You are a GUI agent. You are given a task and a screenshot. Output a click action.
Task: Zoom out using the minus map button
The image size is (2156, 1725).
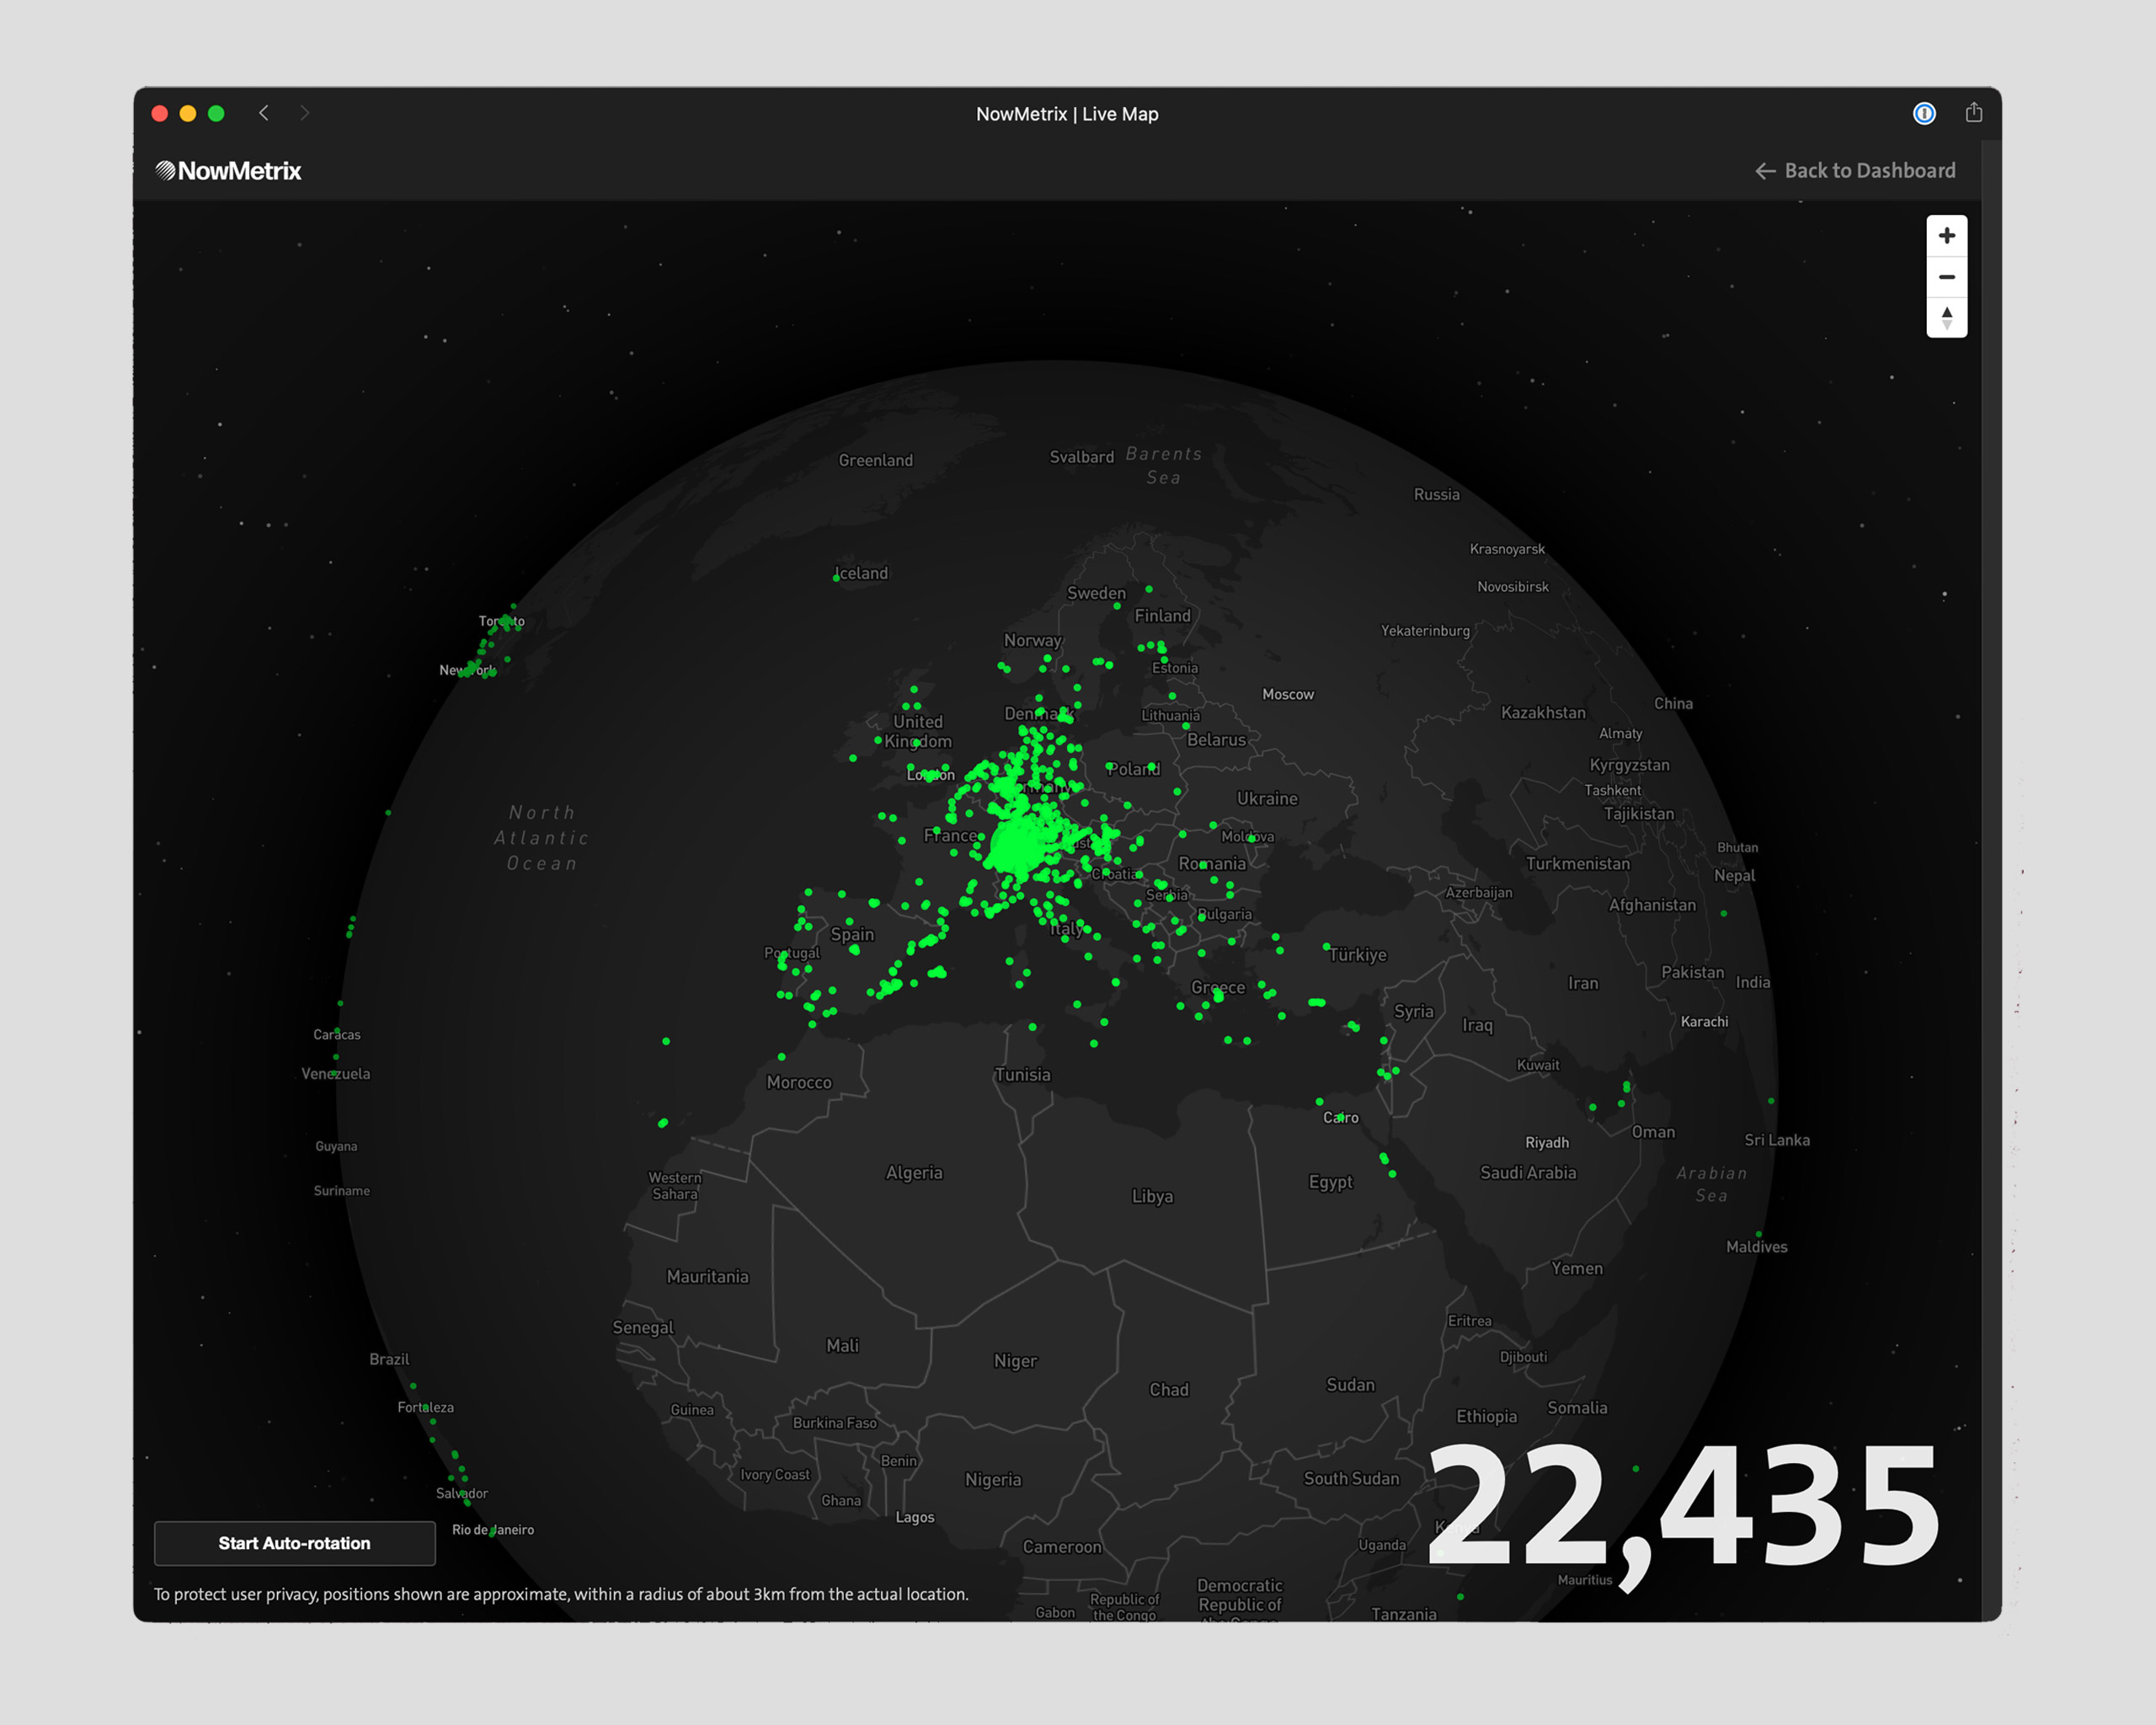(x=1946, y=277)
